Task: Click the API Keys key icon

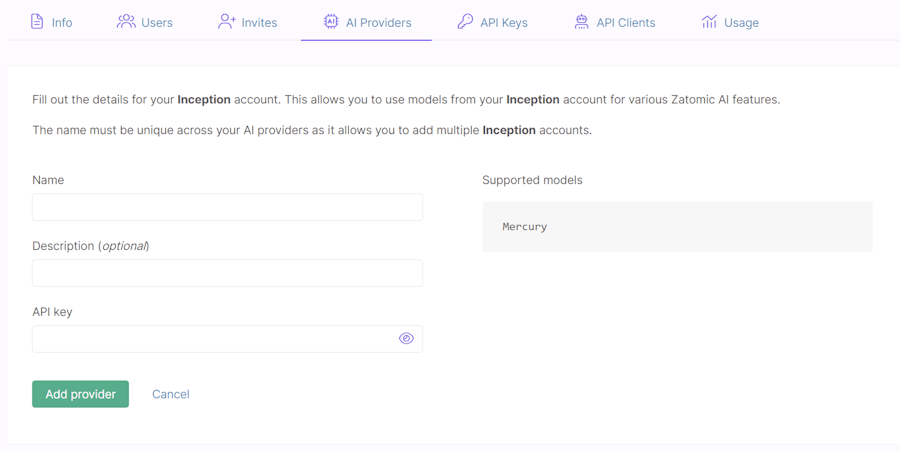Action: coord(465,22)
